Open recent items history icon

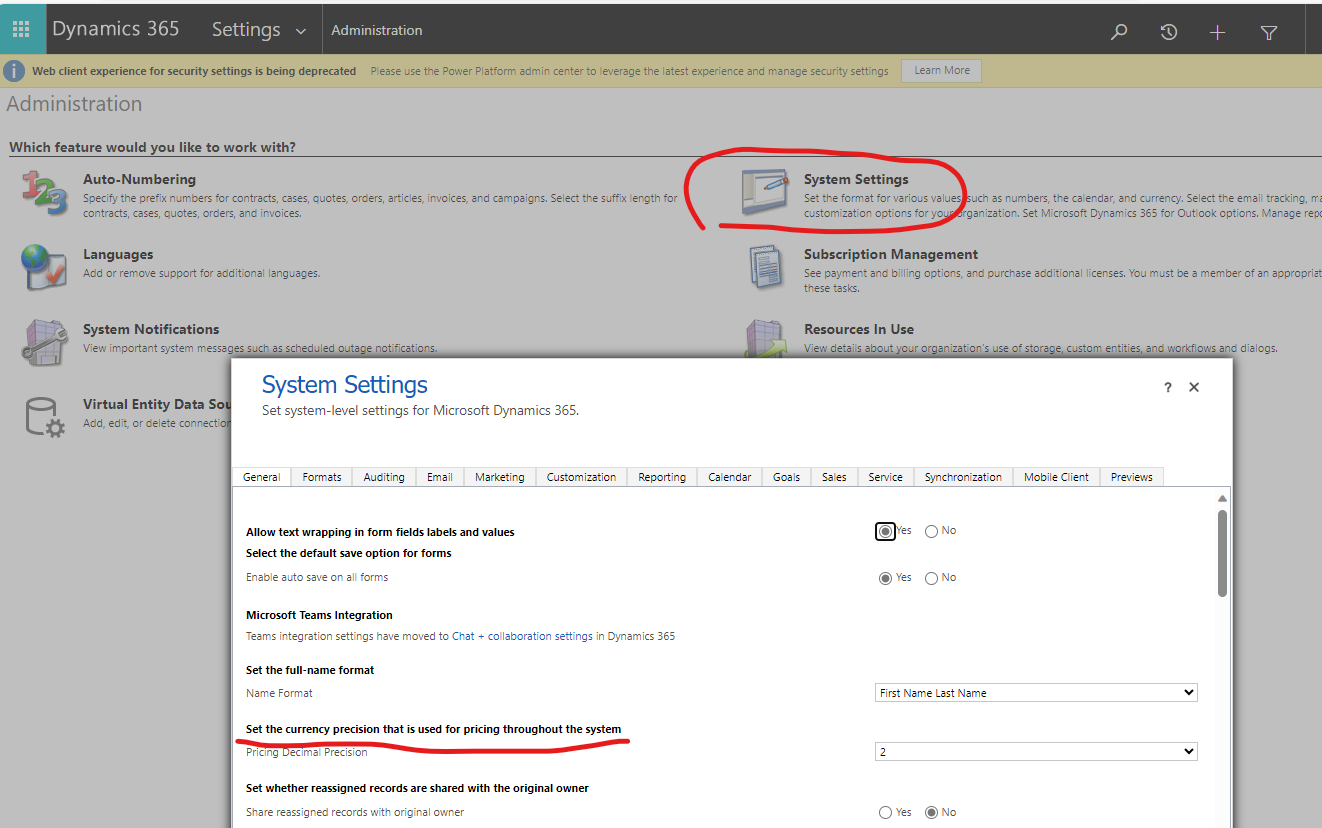[x=1168, y=32]
